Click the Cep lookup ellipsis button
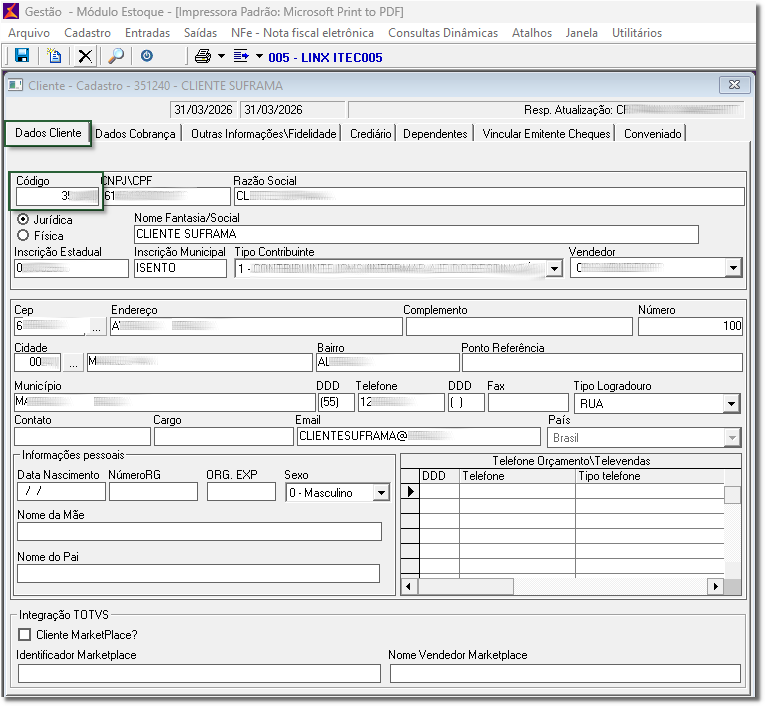Image resolution: width=765 pixels, height=706 pixels. click(x=96, y=326)
